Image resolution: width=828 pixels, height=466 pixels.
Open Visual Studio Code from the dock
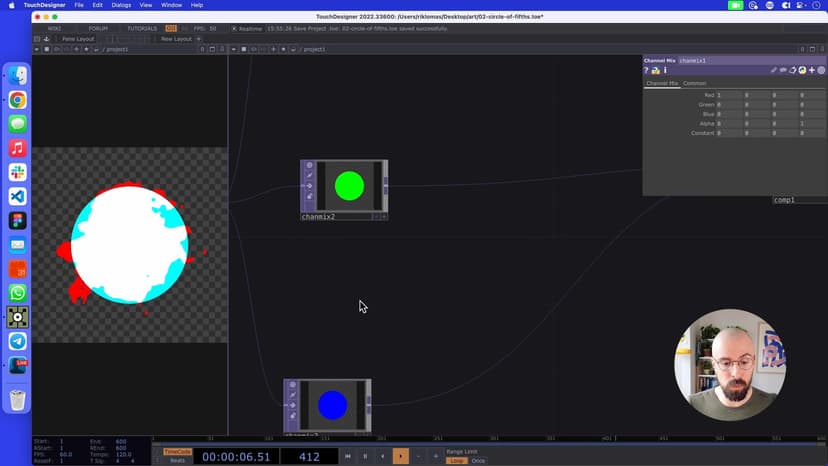[17, 197]
